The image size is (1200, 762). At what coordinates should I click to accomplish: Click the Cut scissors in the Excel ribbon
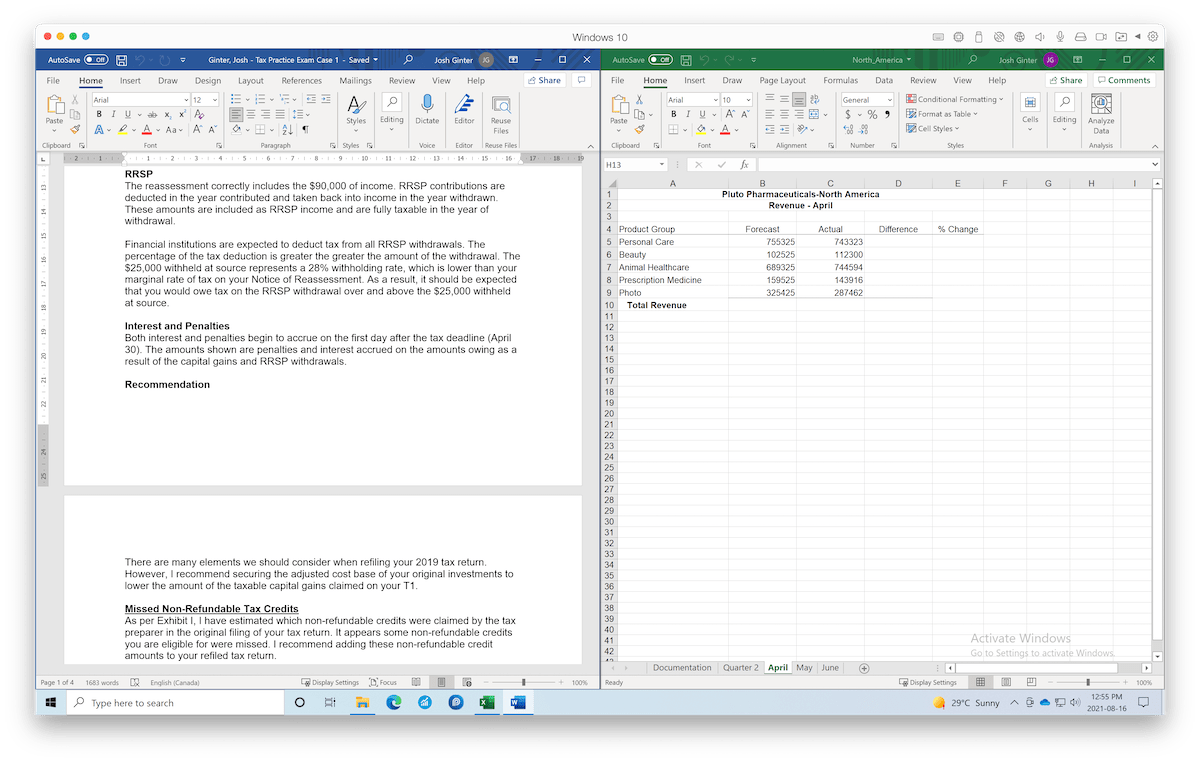(638, 100)
